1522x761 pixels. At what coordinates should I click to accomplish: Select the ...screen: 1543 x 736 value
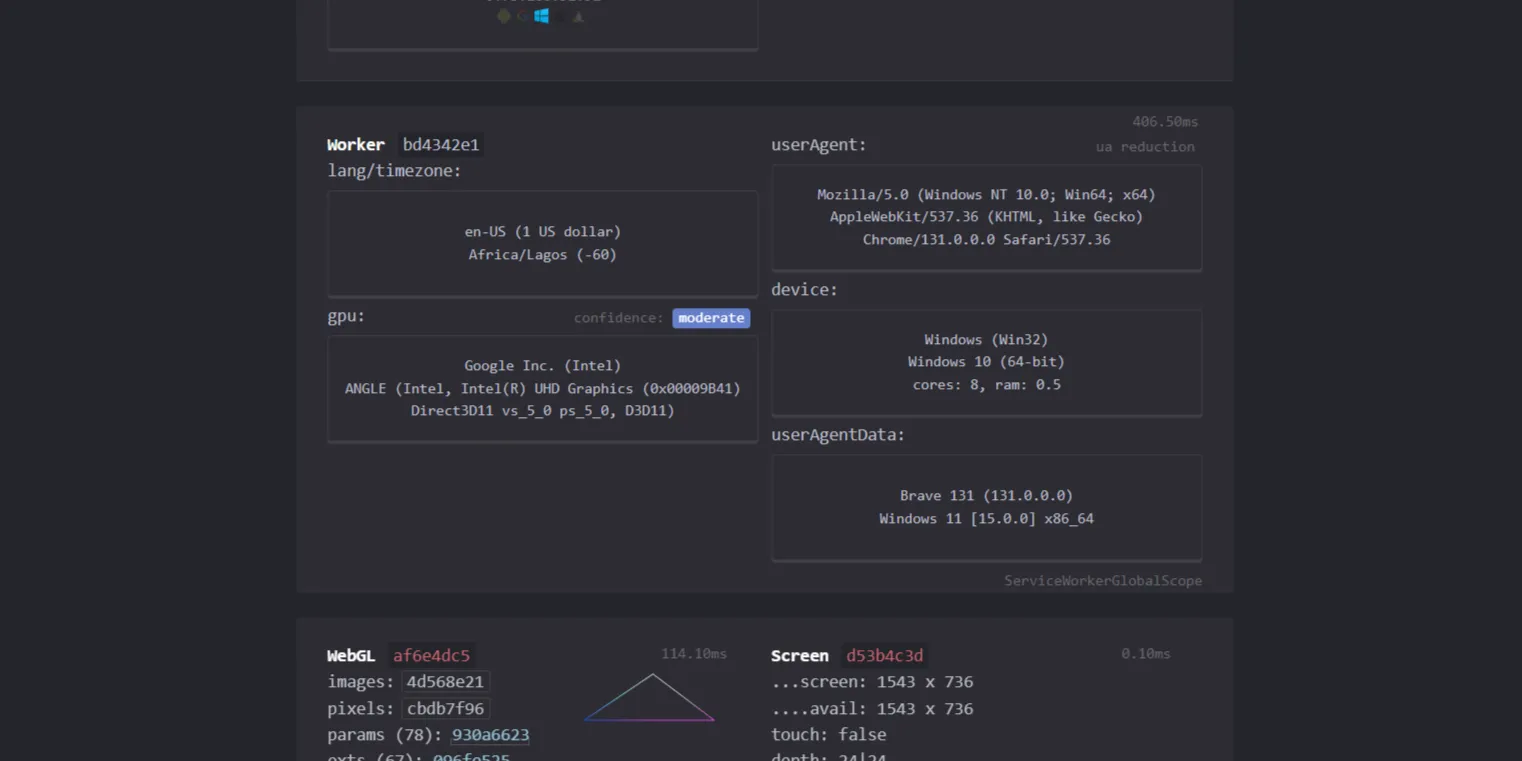tap(872, 682)
